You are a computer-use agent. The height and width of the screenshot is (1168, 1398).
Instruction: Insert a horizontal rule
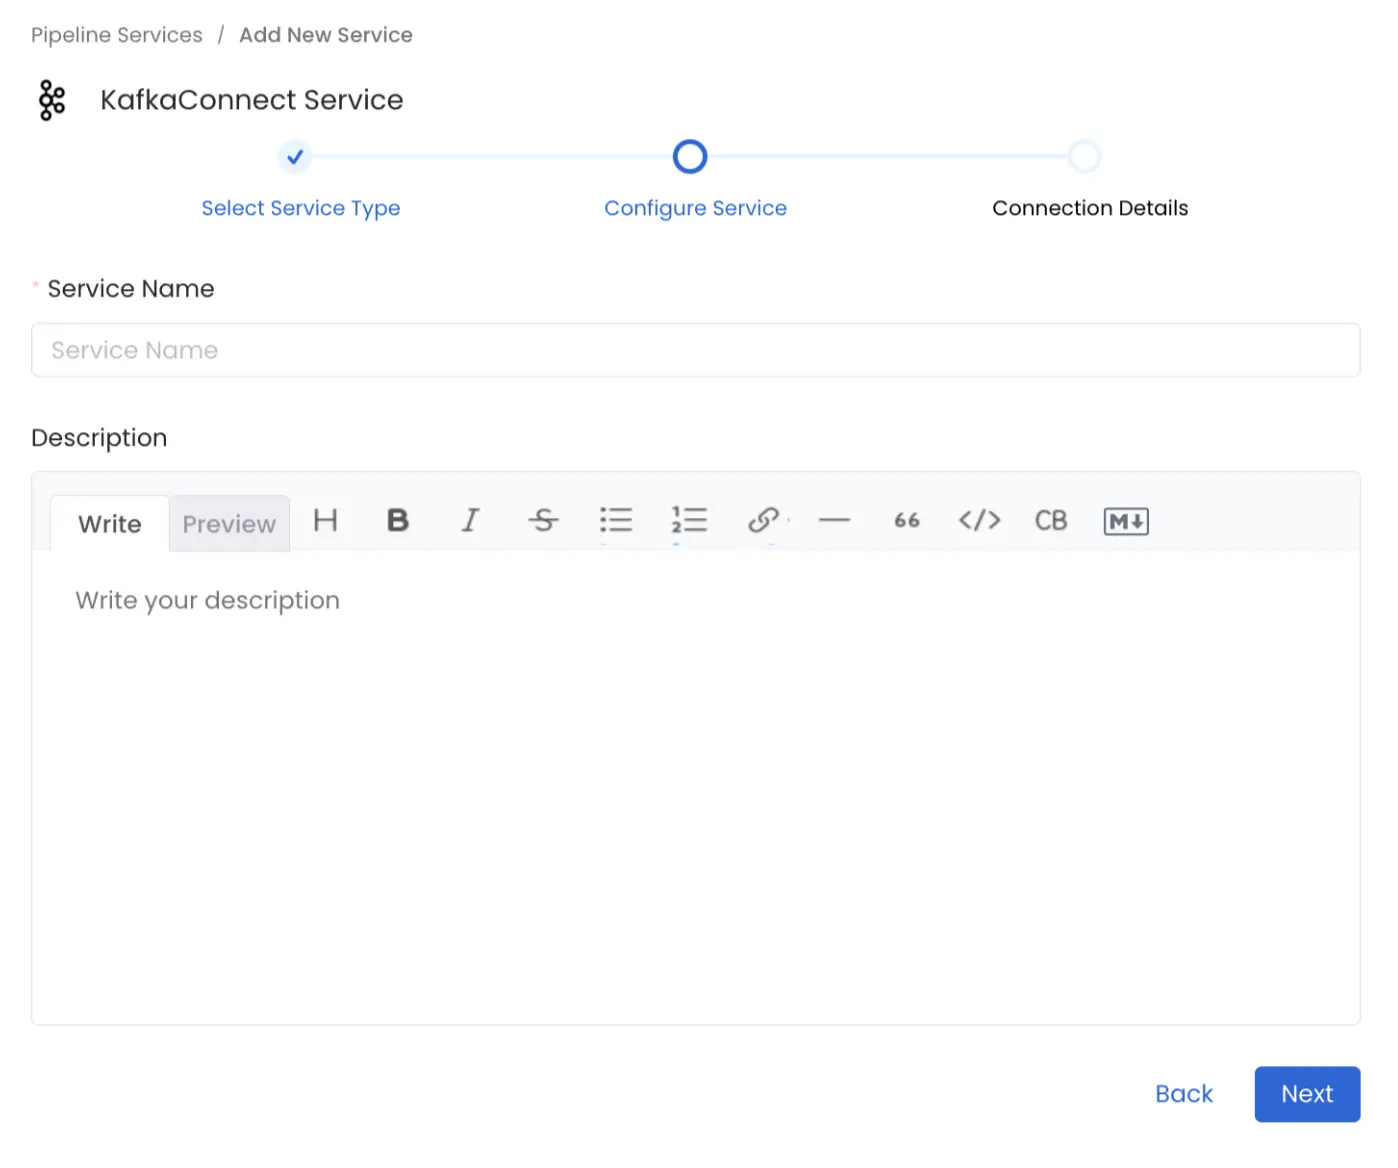tap(835, 521)
